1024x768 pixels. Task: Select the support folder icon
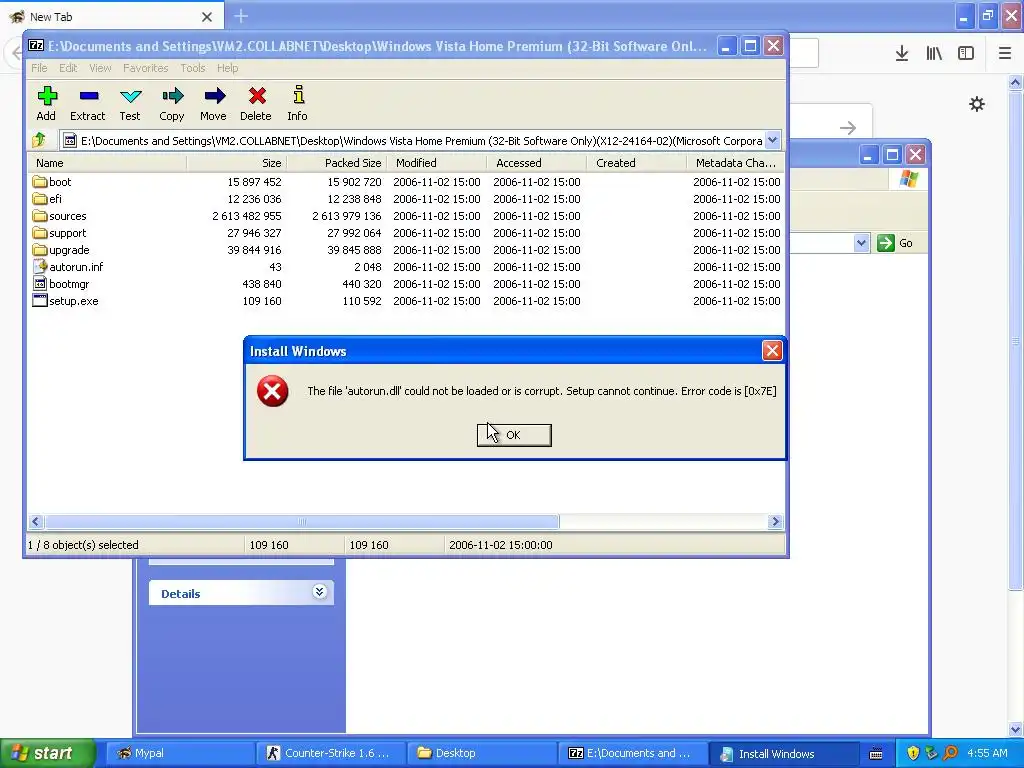click(x=40, y=232)
